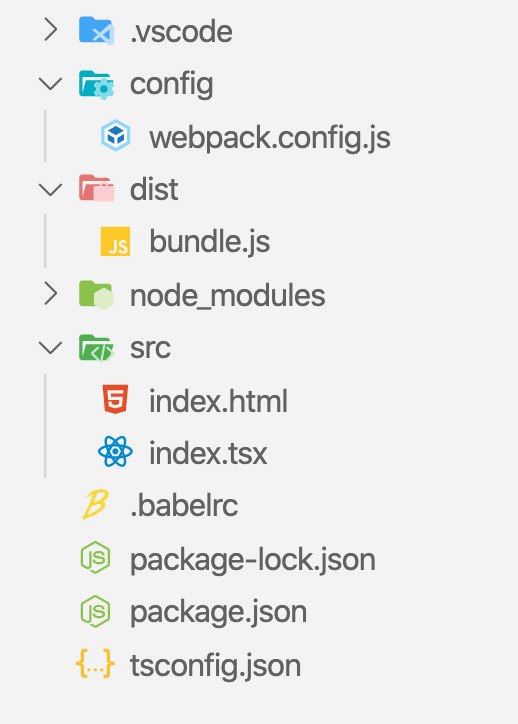Collapse the config folder chevron
Screen dimensions: 518x724
51,84
